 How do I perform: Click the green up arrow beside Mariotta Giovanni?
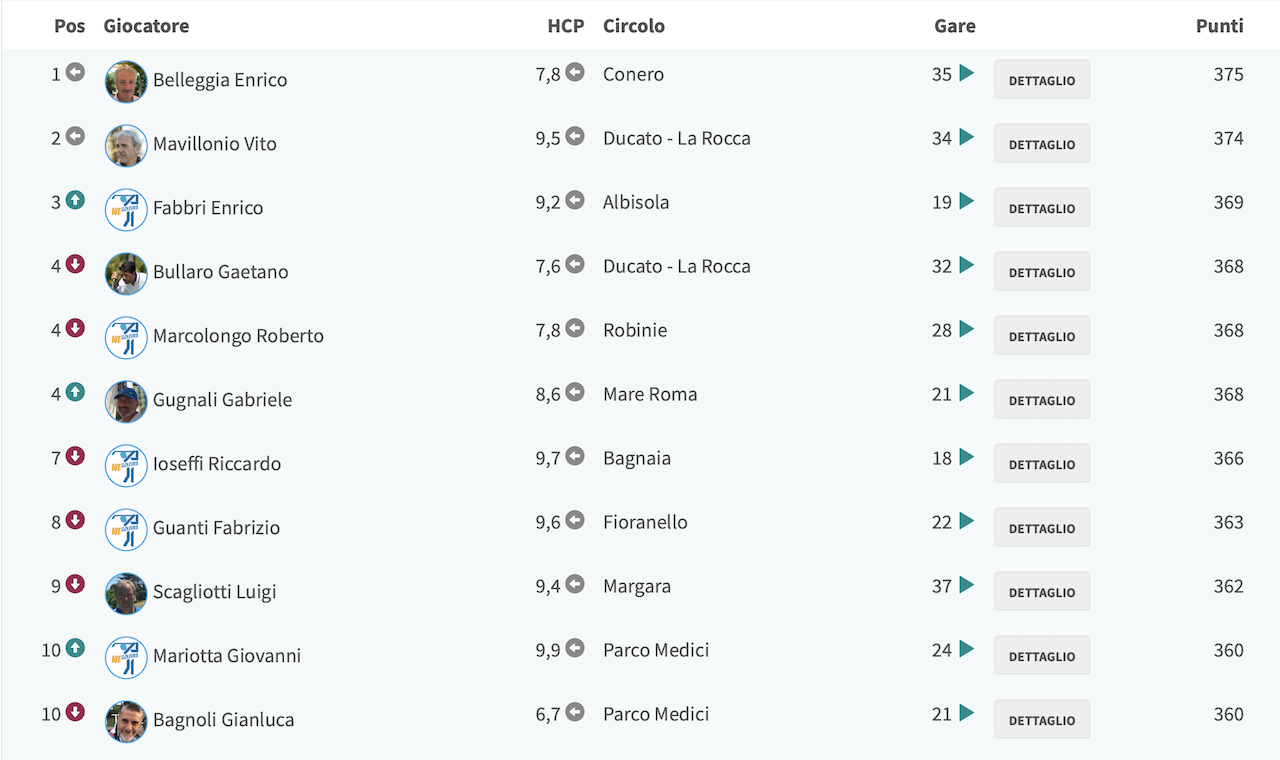click(x=75, y=649)
